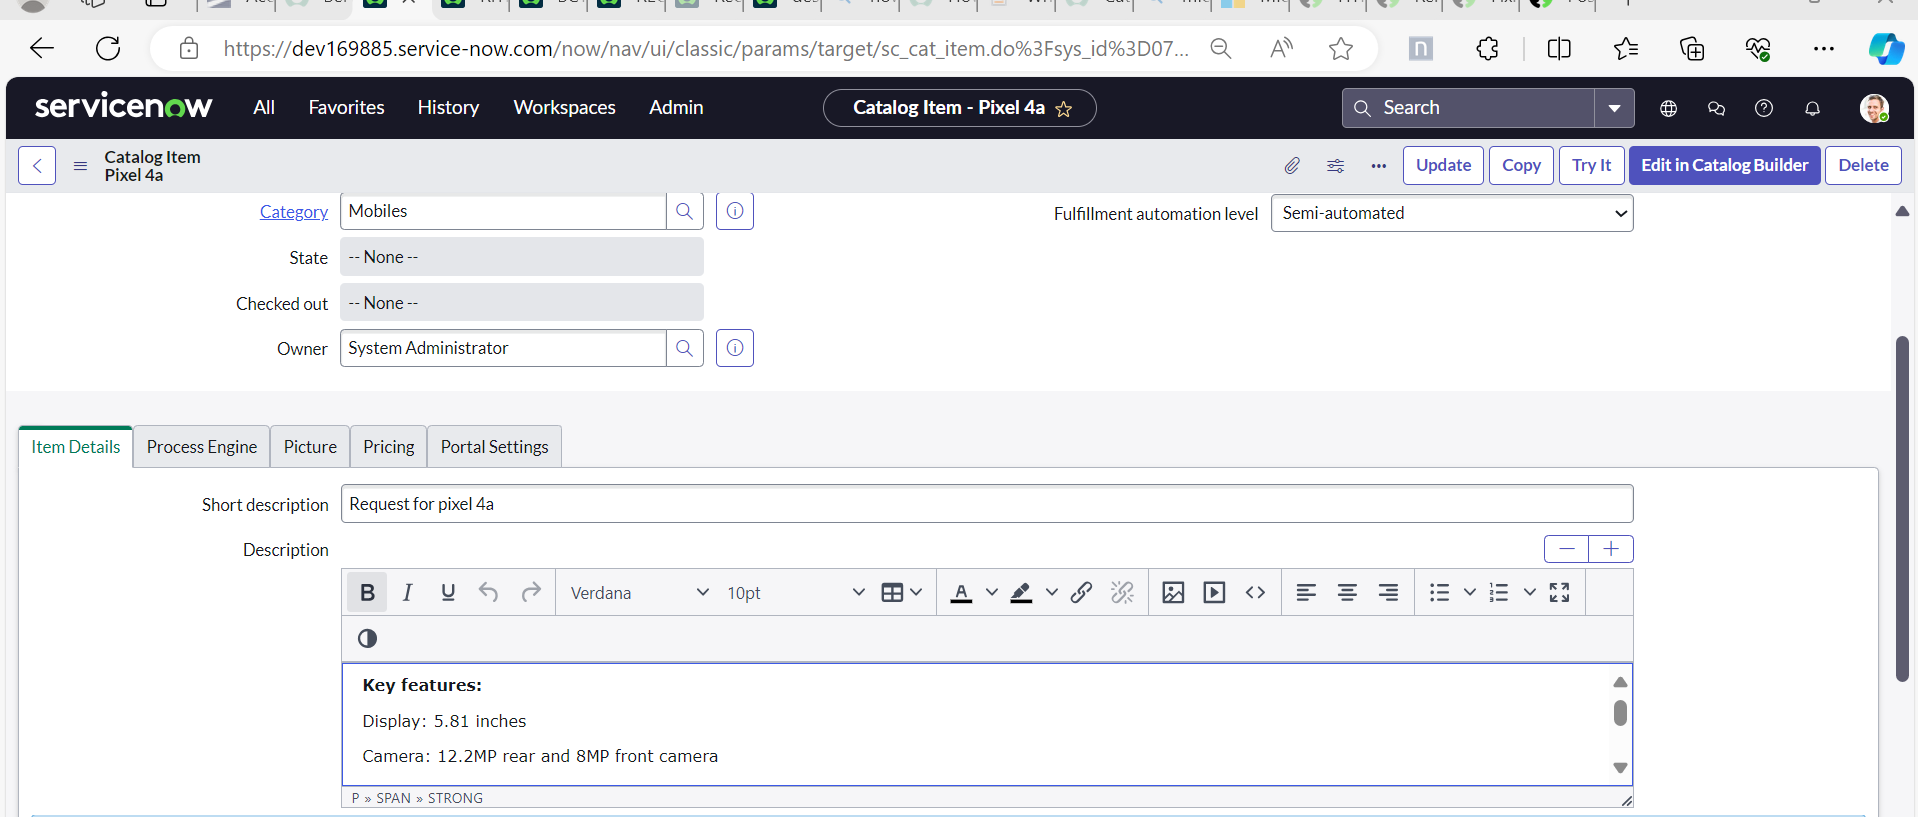Toggle italic text formatting

[408, 593]
